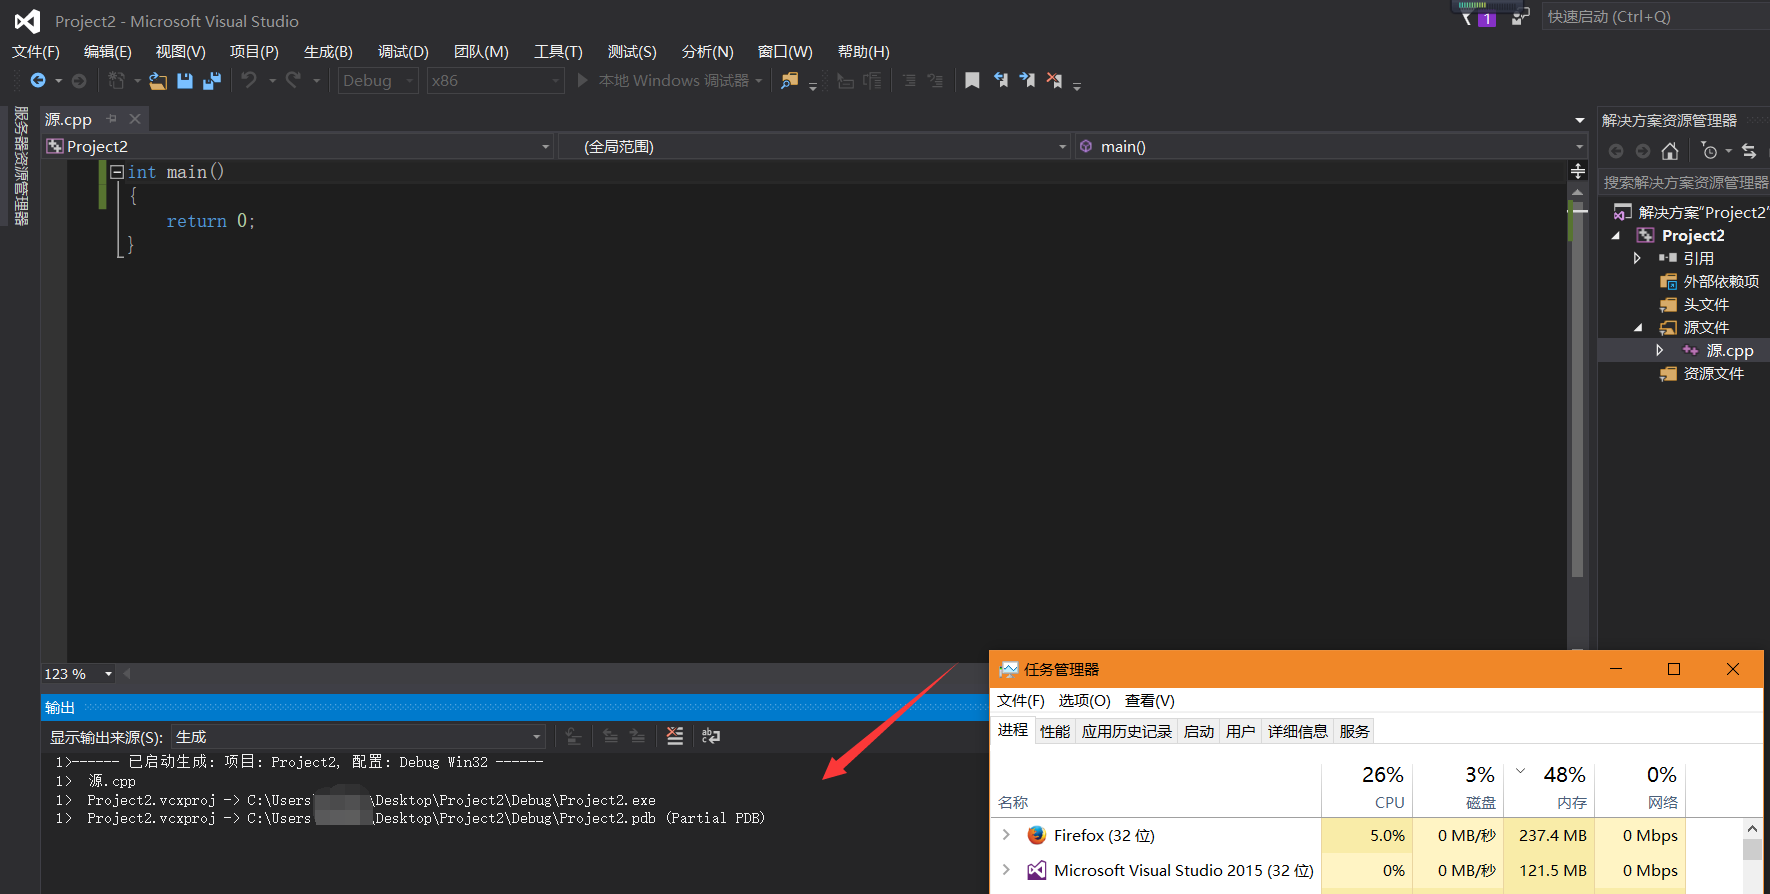Click Sync with Active Document arrows icon
Viewport: 1770px width, 894px height.
(1749, 151)
